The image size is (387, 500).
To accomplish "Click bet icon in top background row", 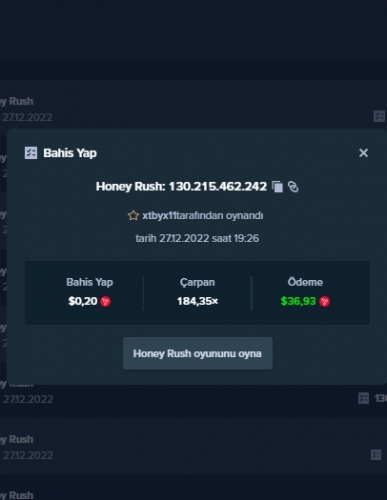I will [379, 116].
